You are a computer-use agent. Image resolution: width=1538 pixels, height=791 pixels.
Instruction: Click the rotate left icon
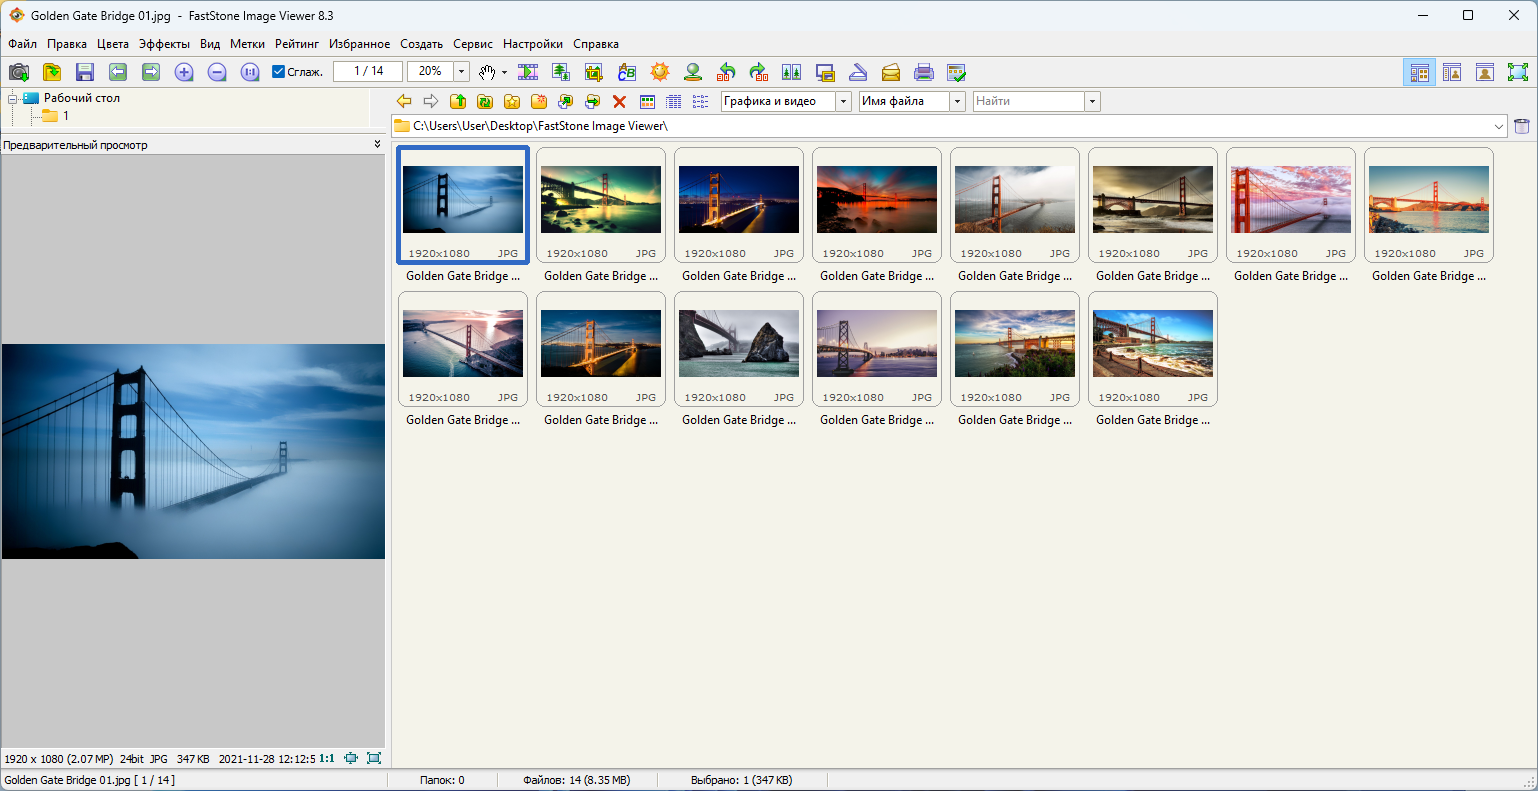[x=726, y=72]
